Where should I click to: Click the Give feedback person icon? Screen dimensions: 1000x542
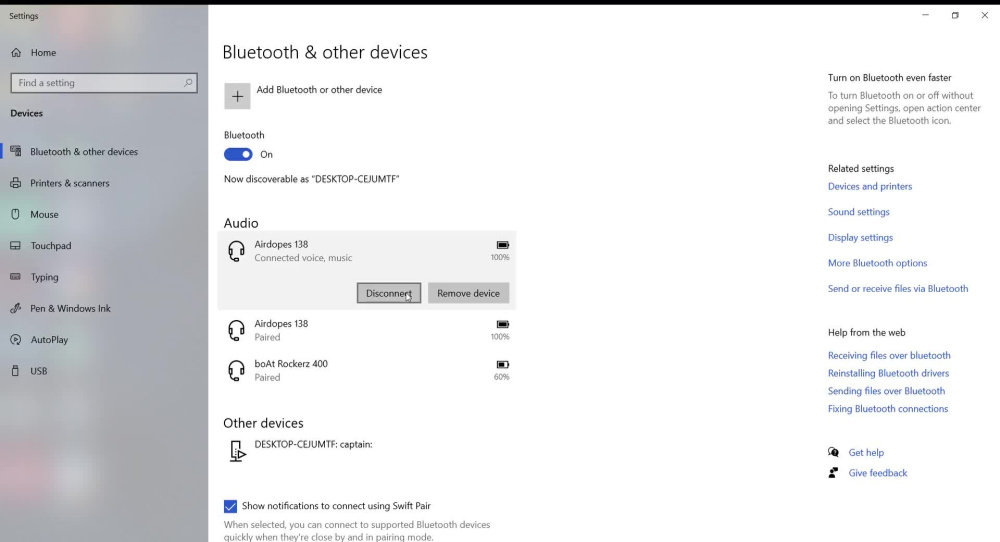coord(833,472)
